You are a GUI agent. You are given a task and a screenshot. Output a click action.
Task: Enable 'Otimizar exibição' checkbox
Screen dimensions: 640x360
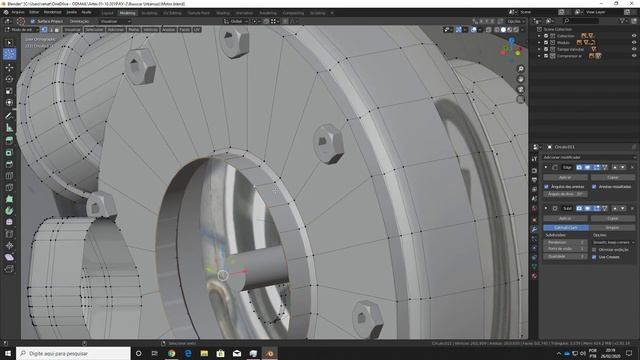pos(594,249)
